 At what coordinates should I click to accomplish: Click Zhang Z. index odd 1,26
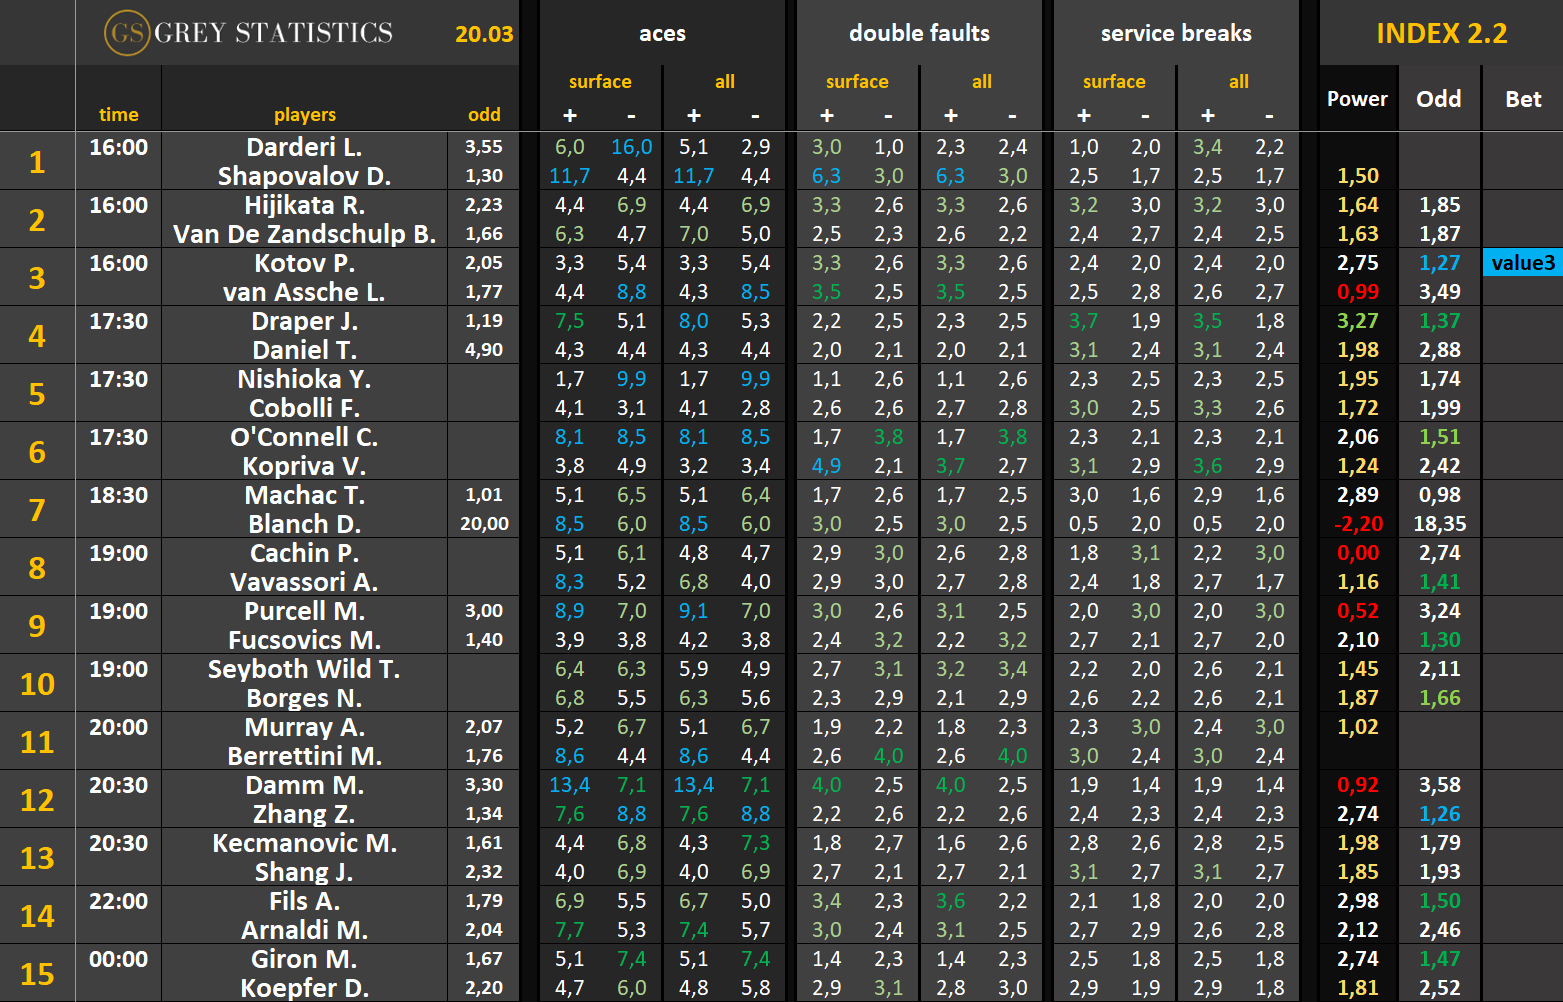click(x=1439, y=814)
